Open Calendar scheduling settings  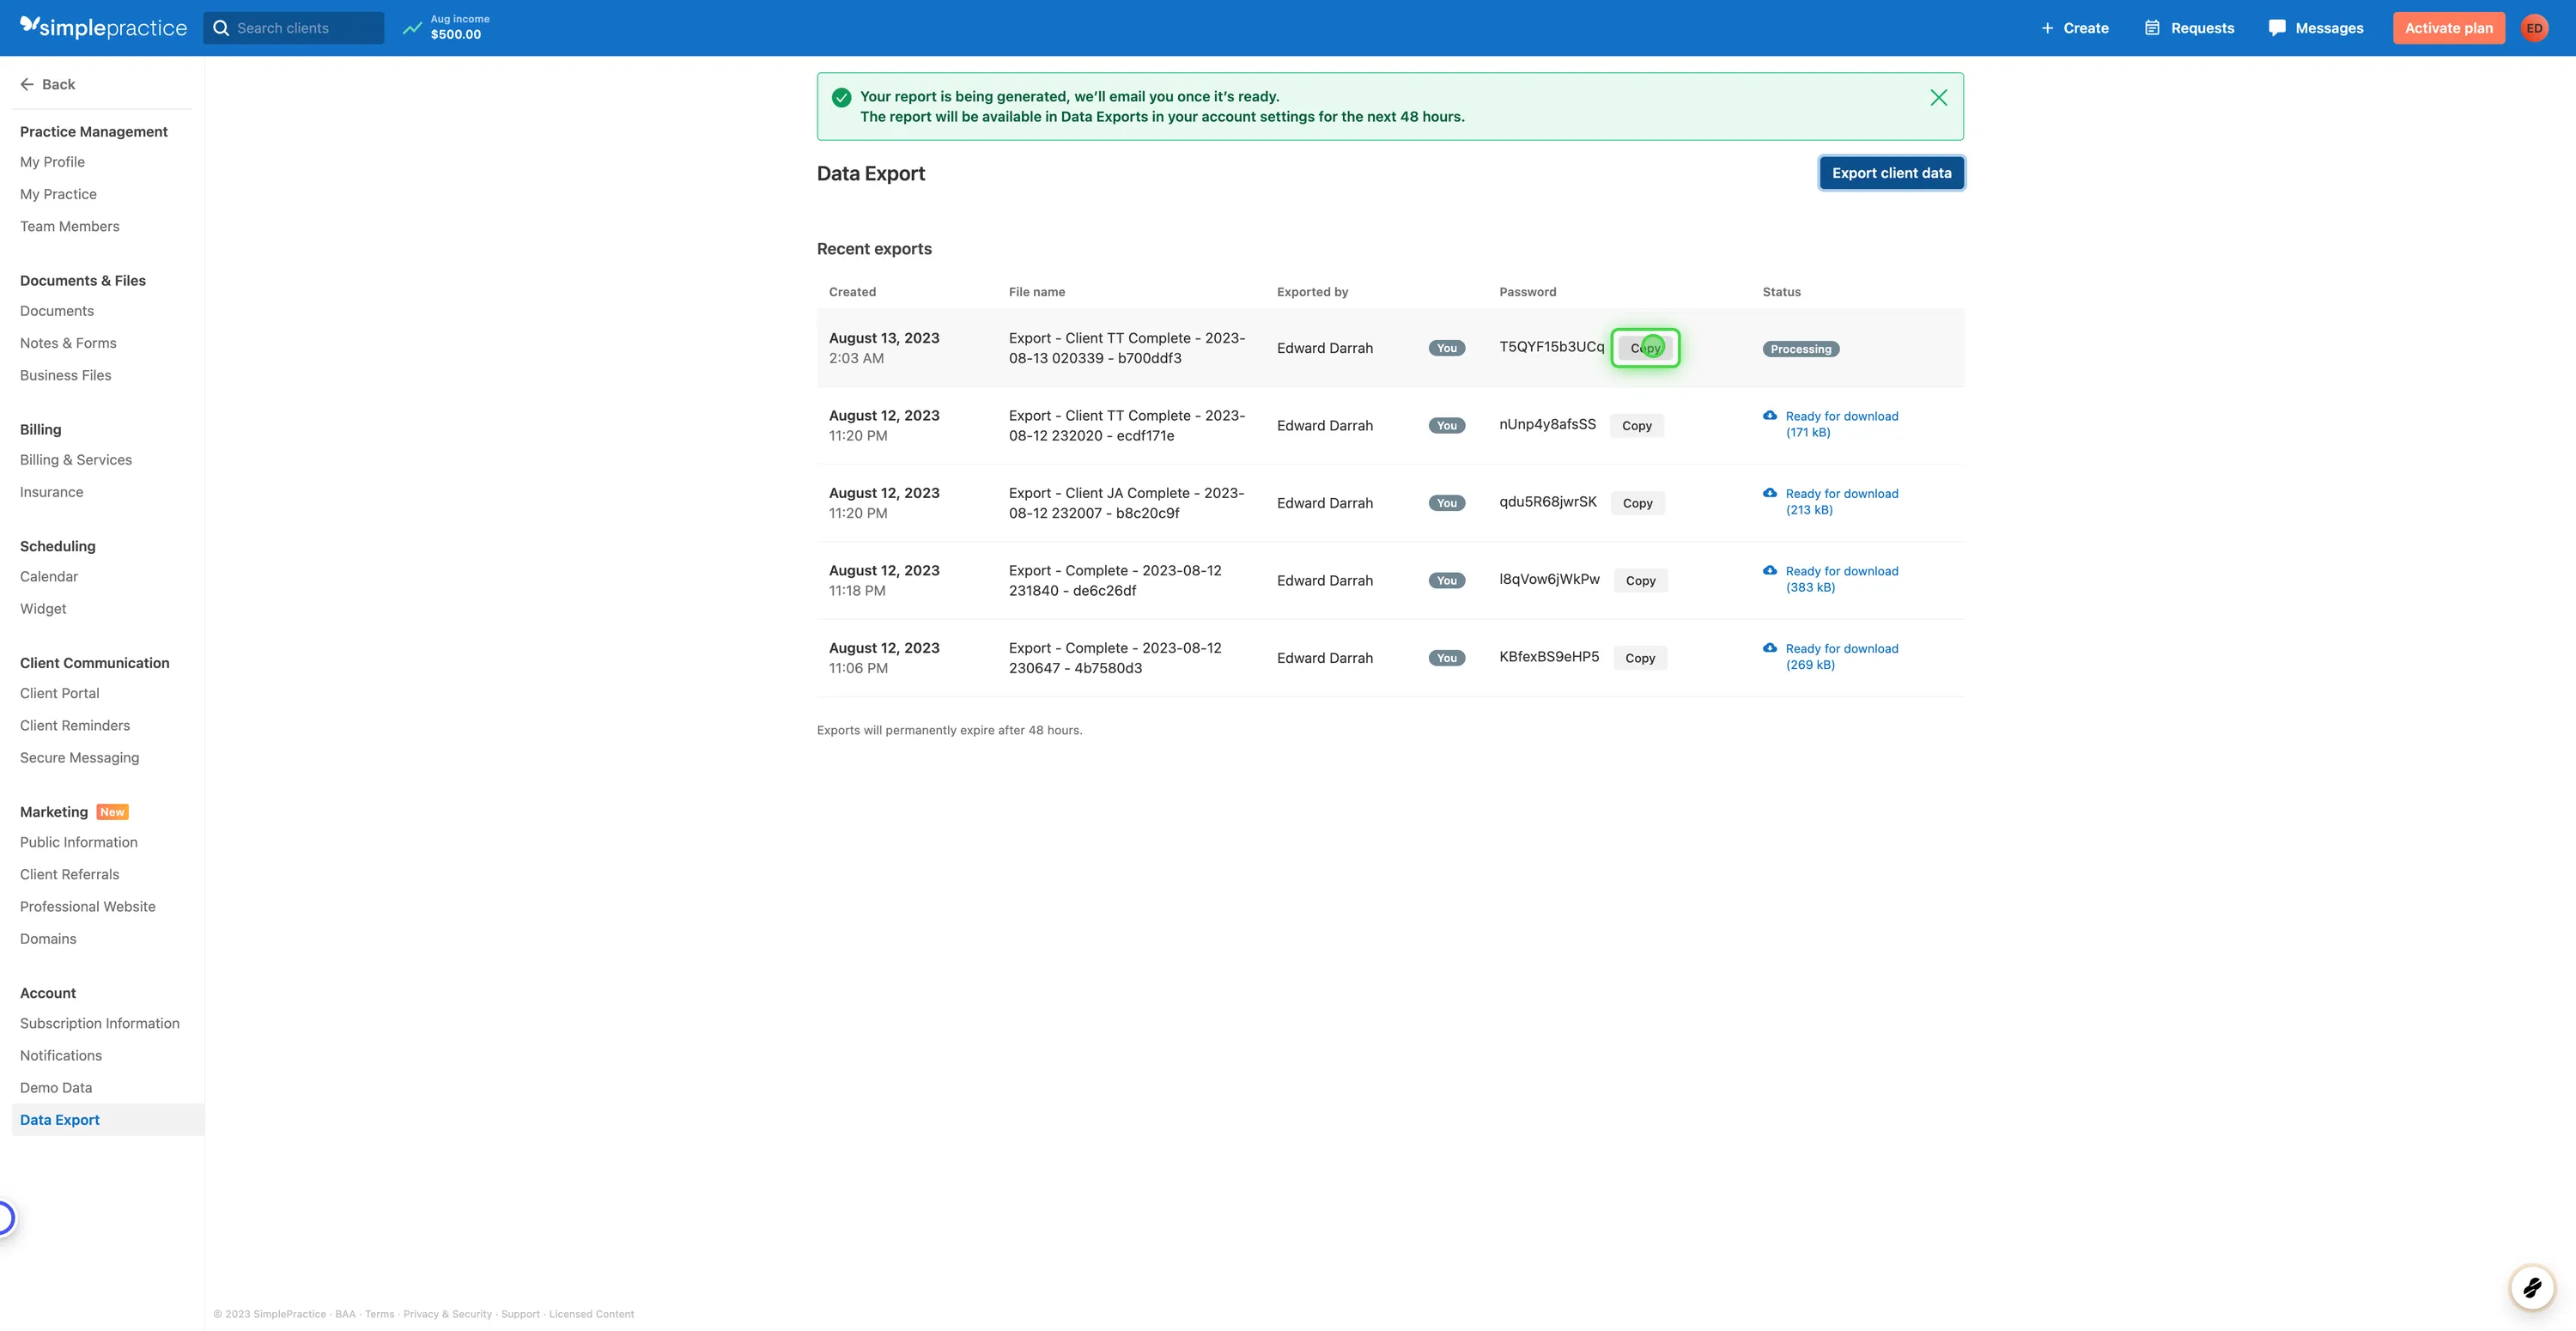tap(48, 577)
